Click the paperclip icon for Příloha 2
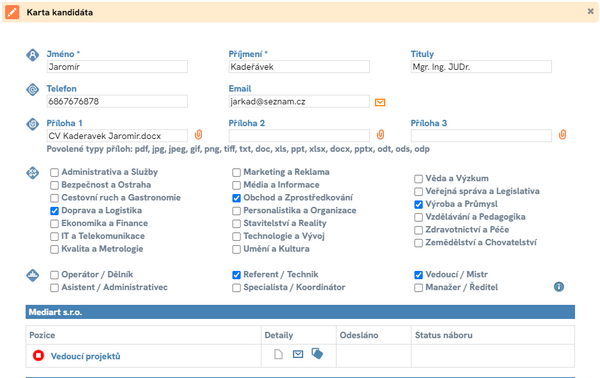This screenshot has height=378, width=600. click(x=380, y=135)
